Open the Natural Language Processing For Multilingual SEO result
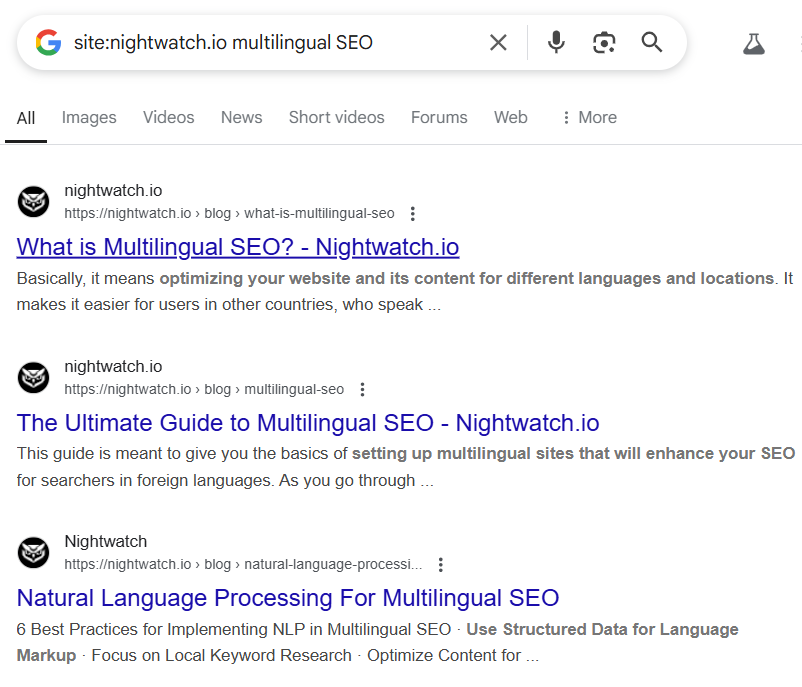 pos(287,598)
